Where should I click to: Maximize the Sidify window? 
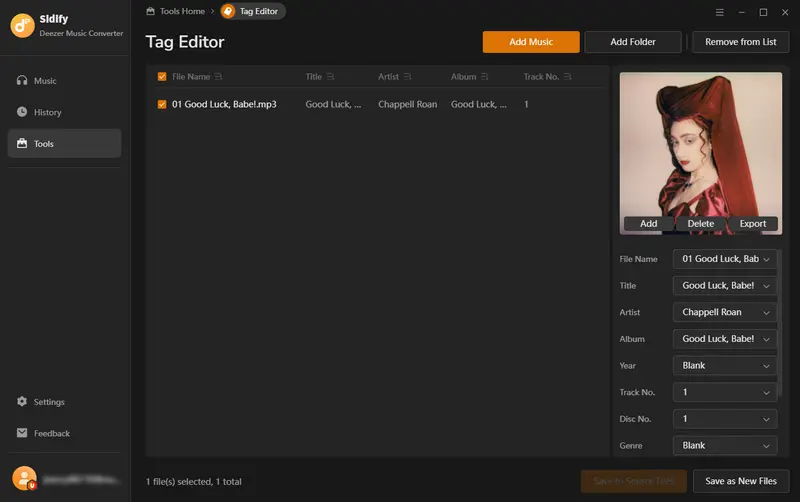click(x=763, y=12)
